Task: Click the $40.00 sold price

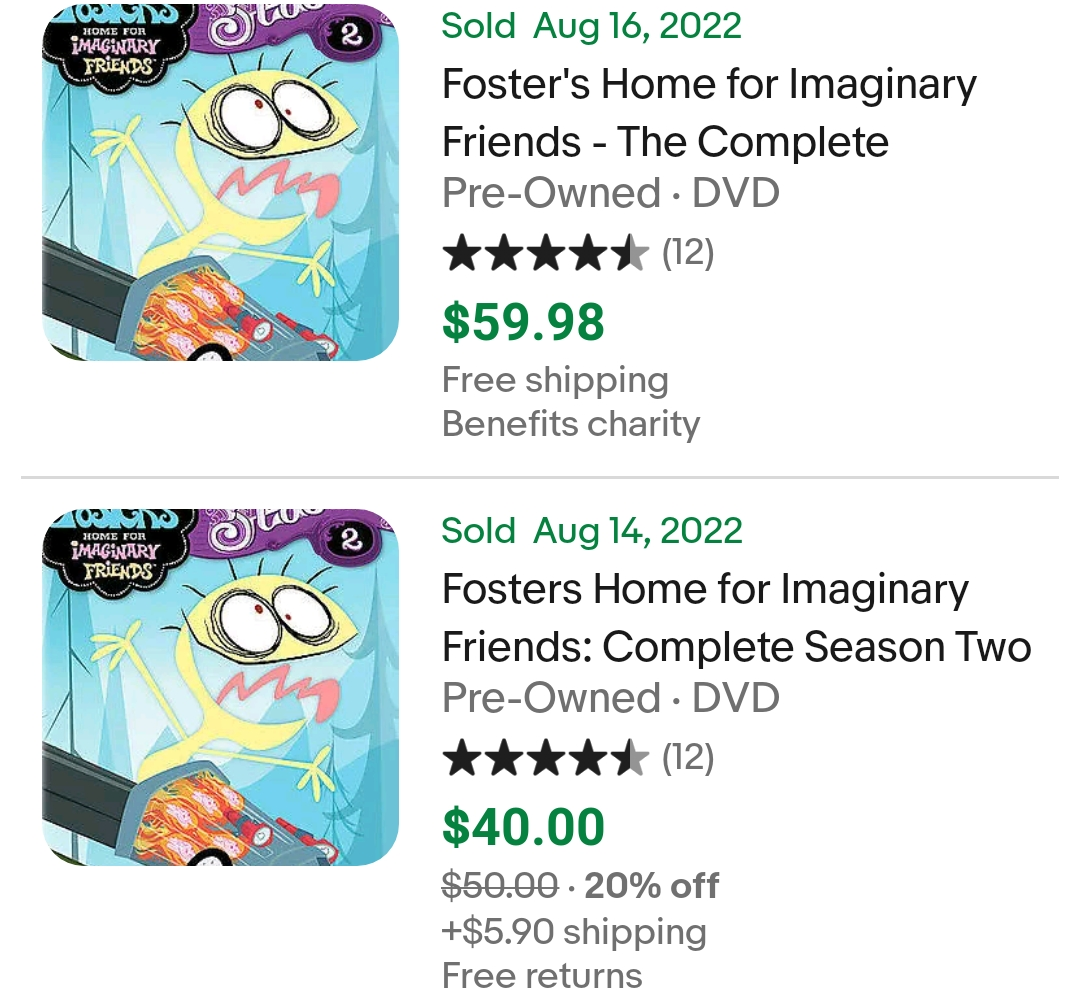Action: click(x=523, y=827)
